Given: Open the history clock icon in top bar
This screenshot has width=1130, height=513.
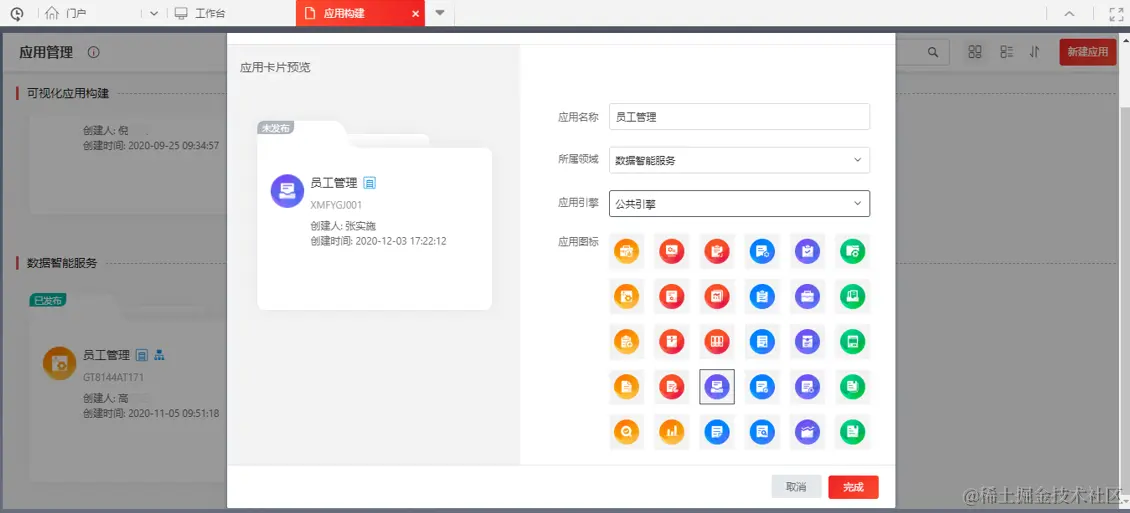Looking at the screenshot, I should [x=17, y=13].
